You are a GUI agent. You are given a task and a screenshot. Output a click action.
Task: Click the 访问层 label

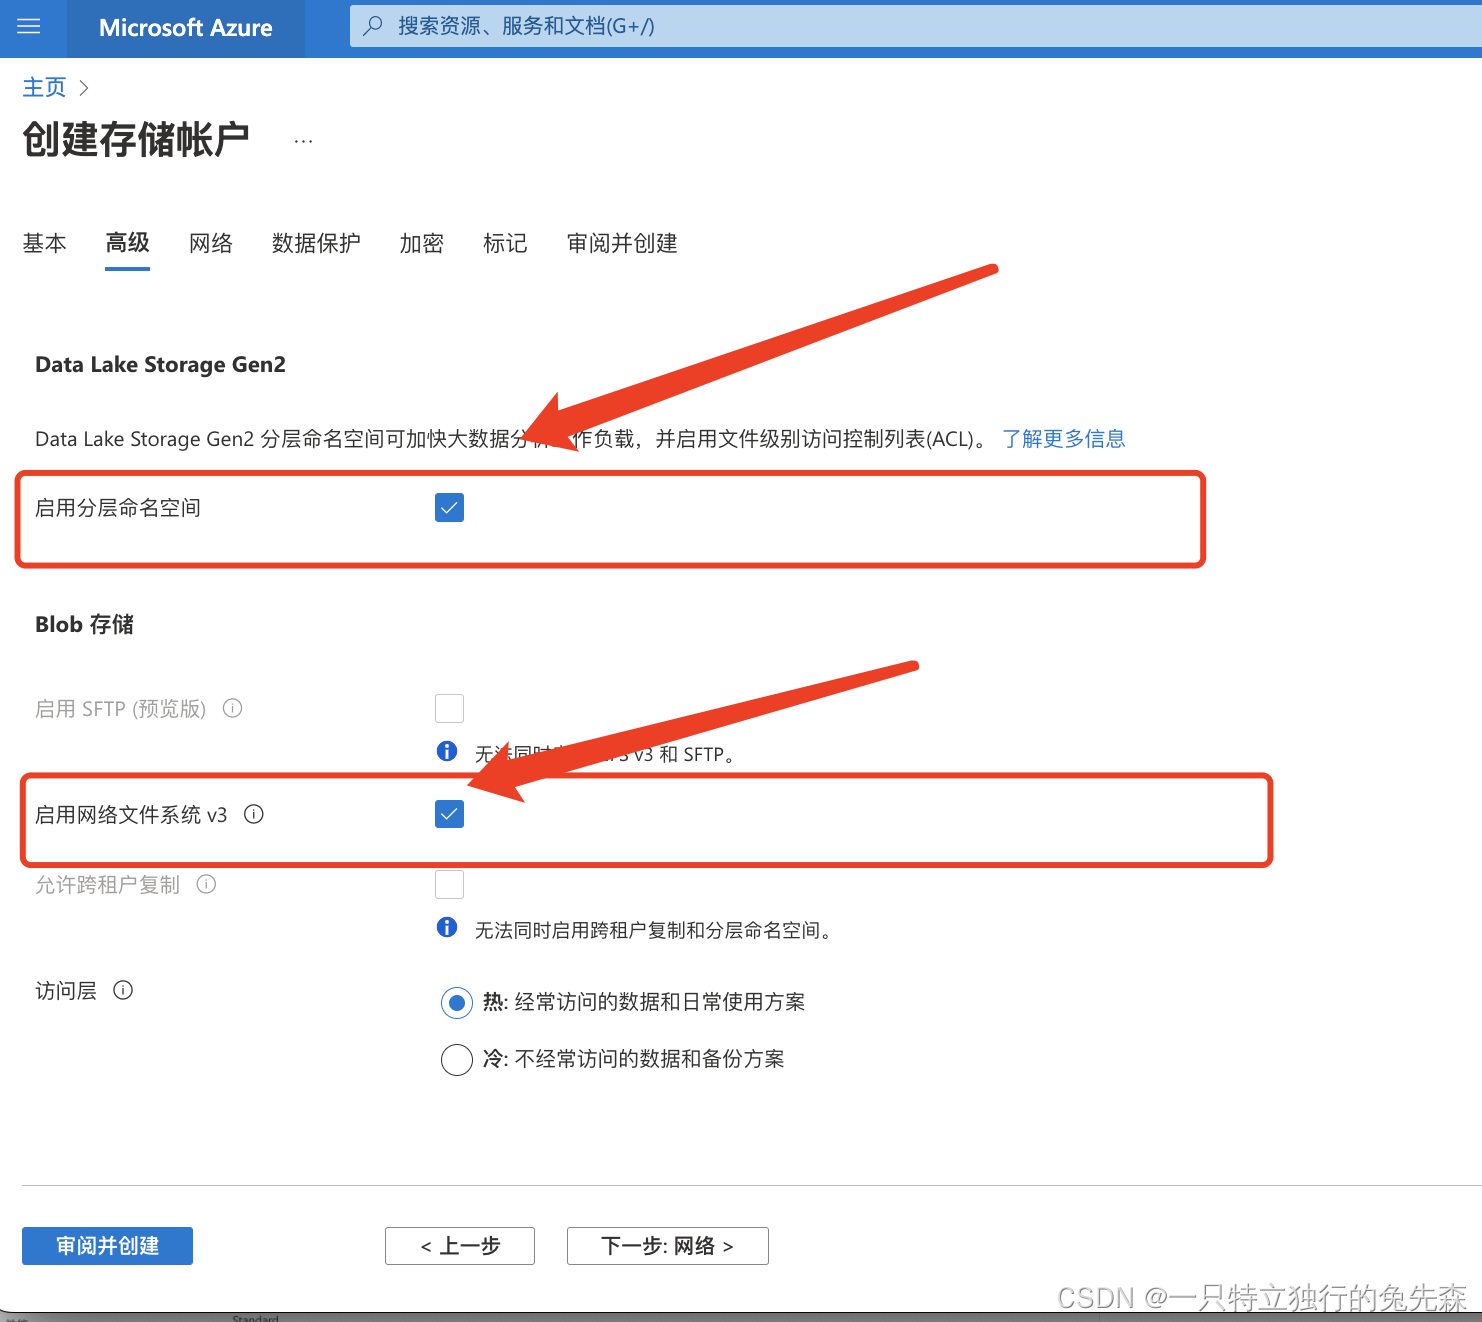(66, 991)
